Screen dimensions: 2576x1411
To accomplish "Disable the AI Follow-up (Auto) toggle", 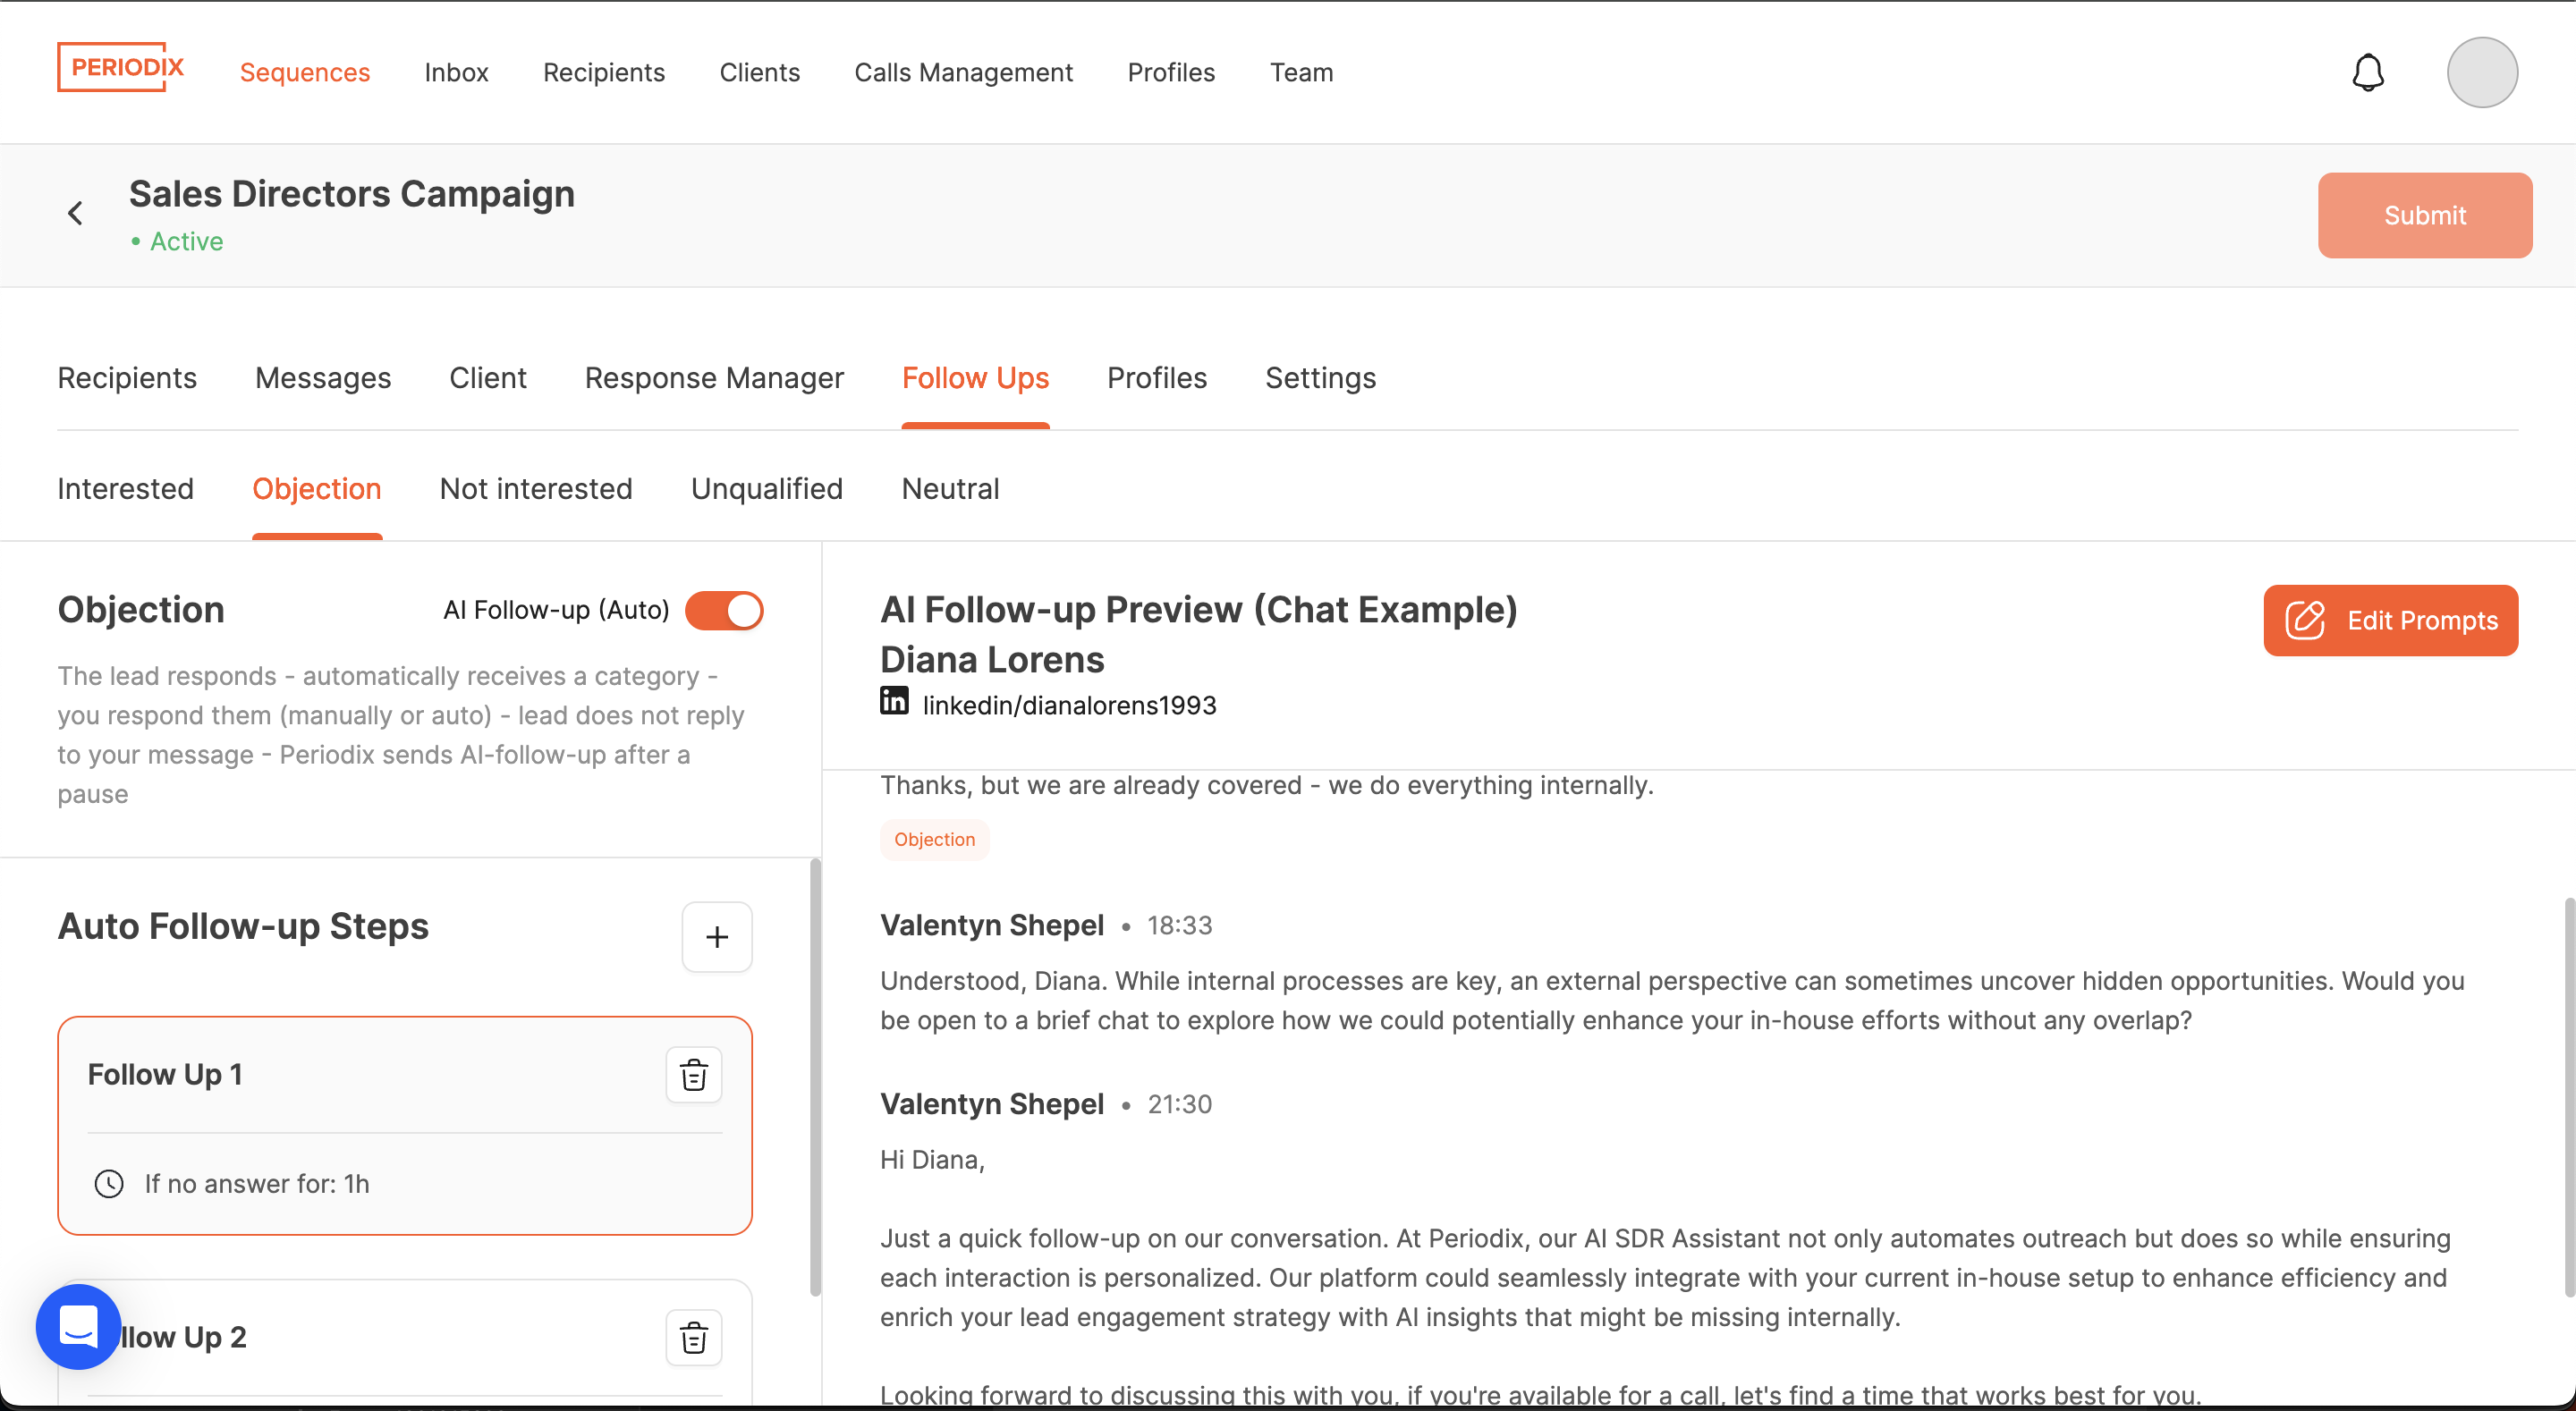I will pos(725,610).
